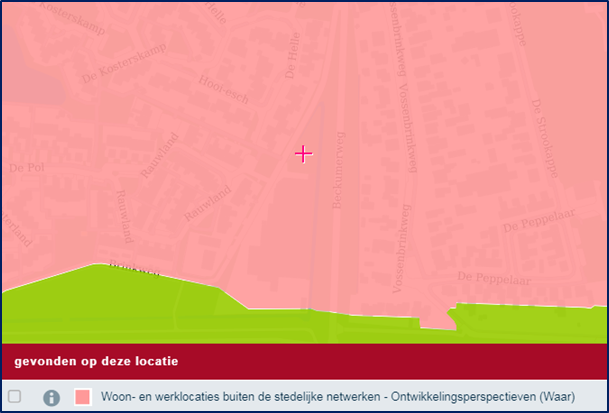
Task: Click the pink crosshair marker on the map
Action: coord(303,154)
